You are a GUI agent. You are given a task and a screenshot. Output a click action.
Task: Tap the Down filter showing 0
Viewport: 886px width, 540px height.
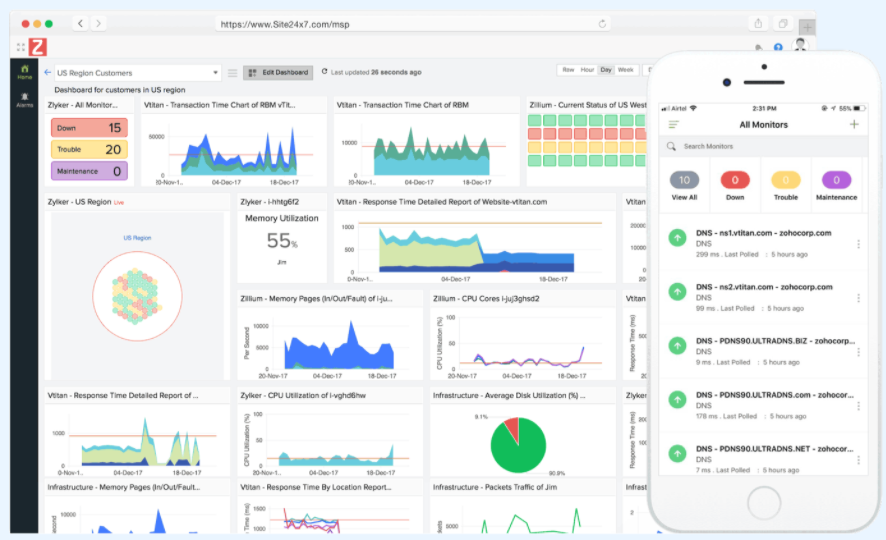735,181
